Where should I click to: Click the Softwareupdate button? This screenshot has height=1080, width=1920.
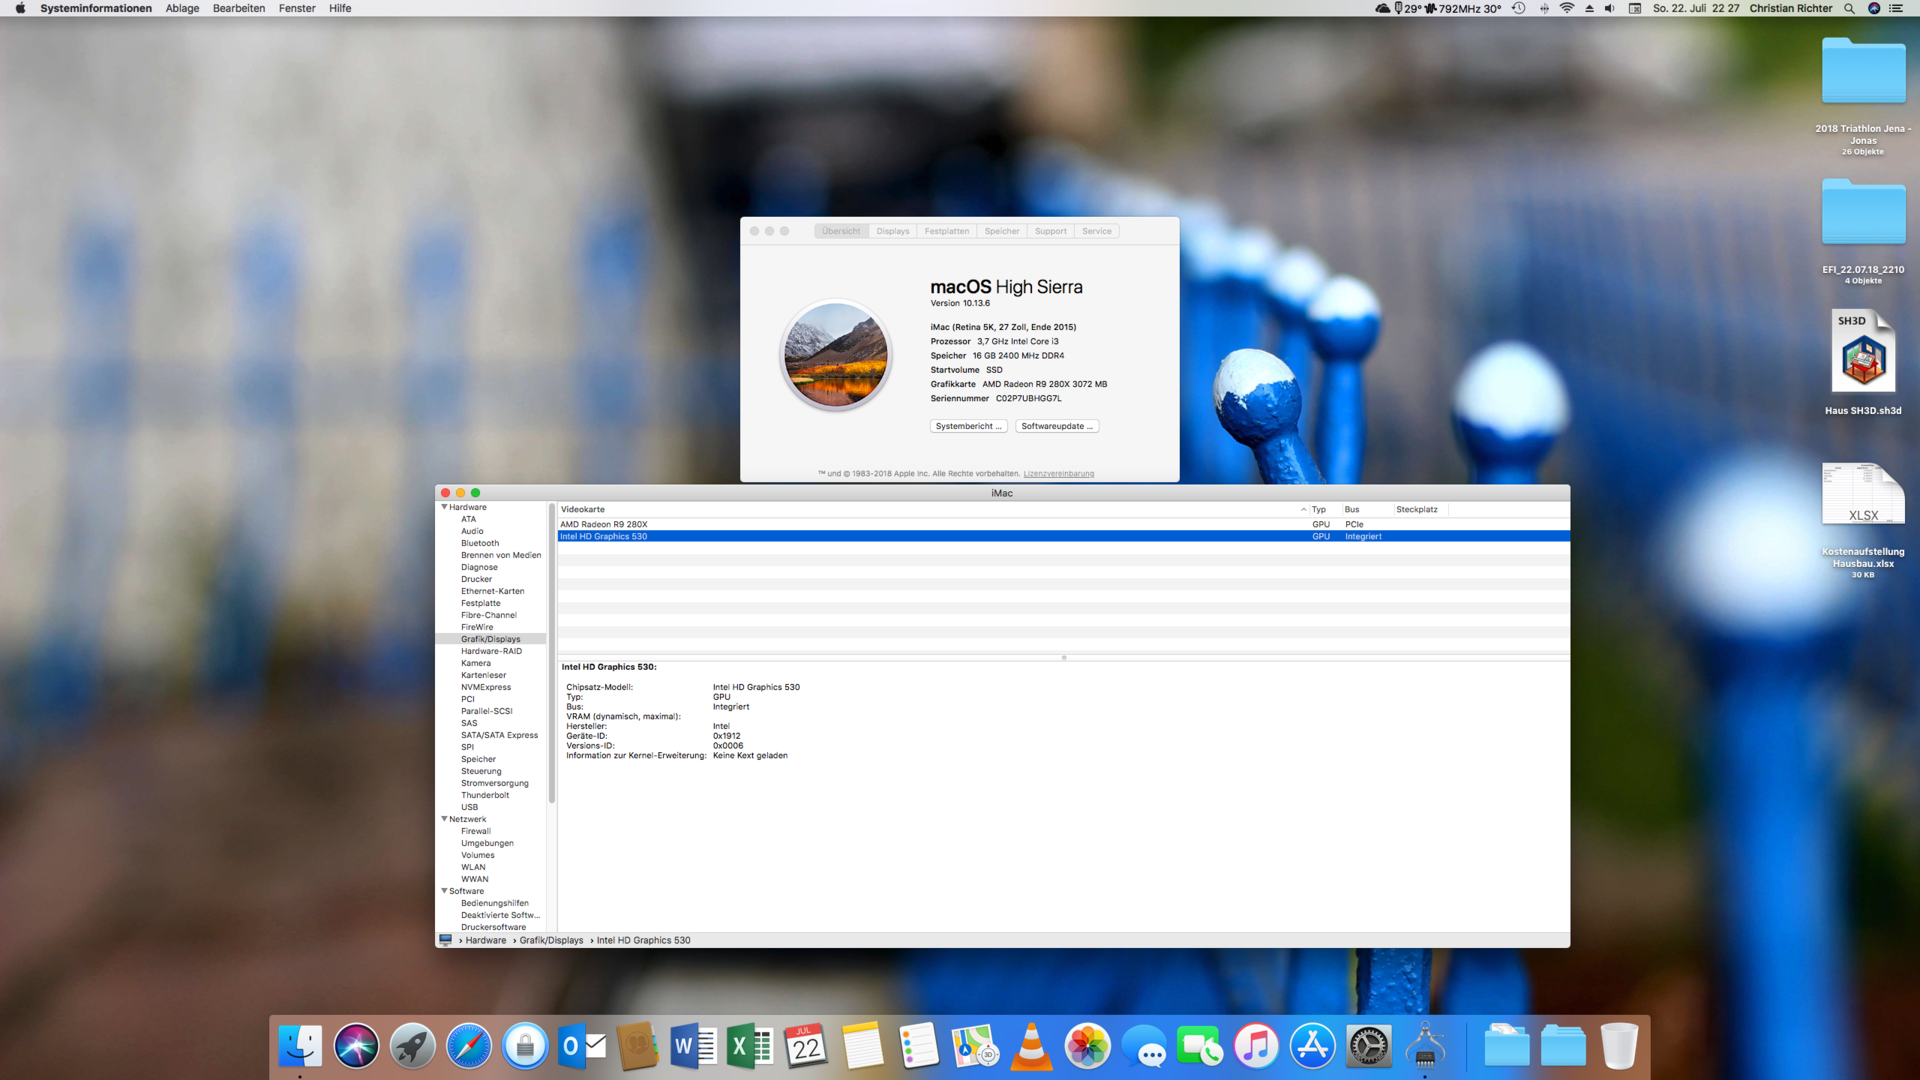pyautogui.click(x=1057, y=426)
